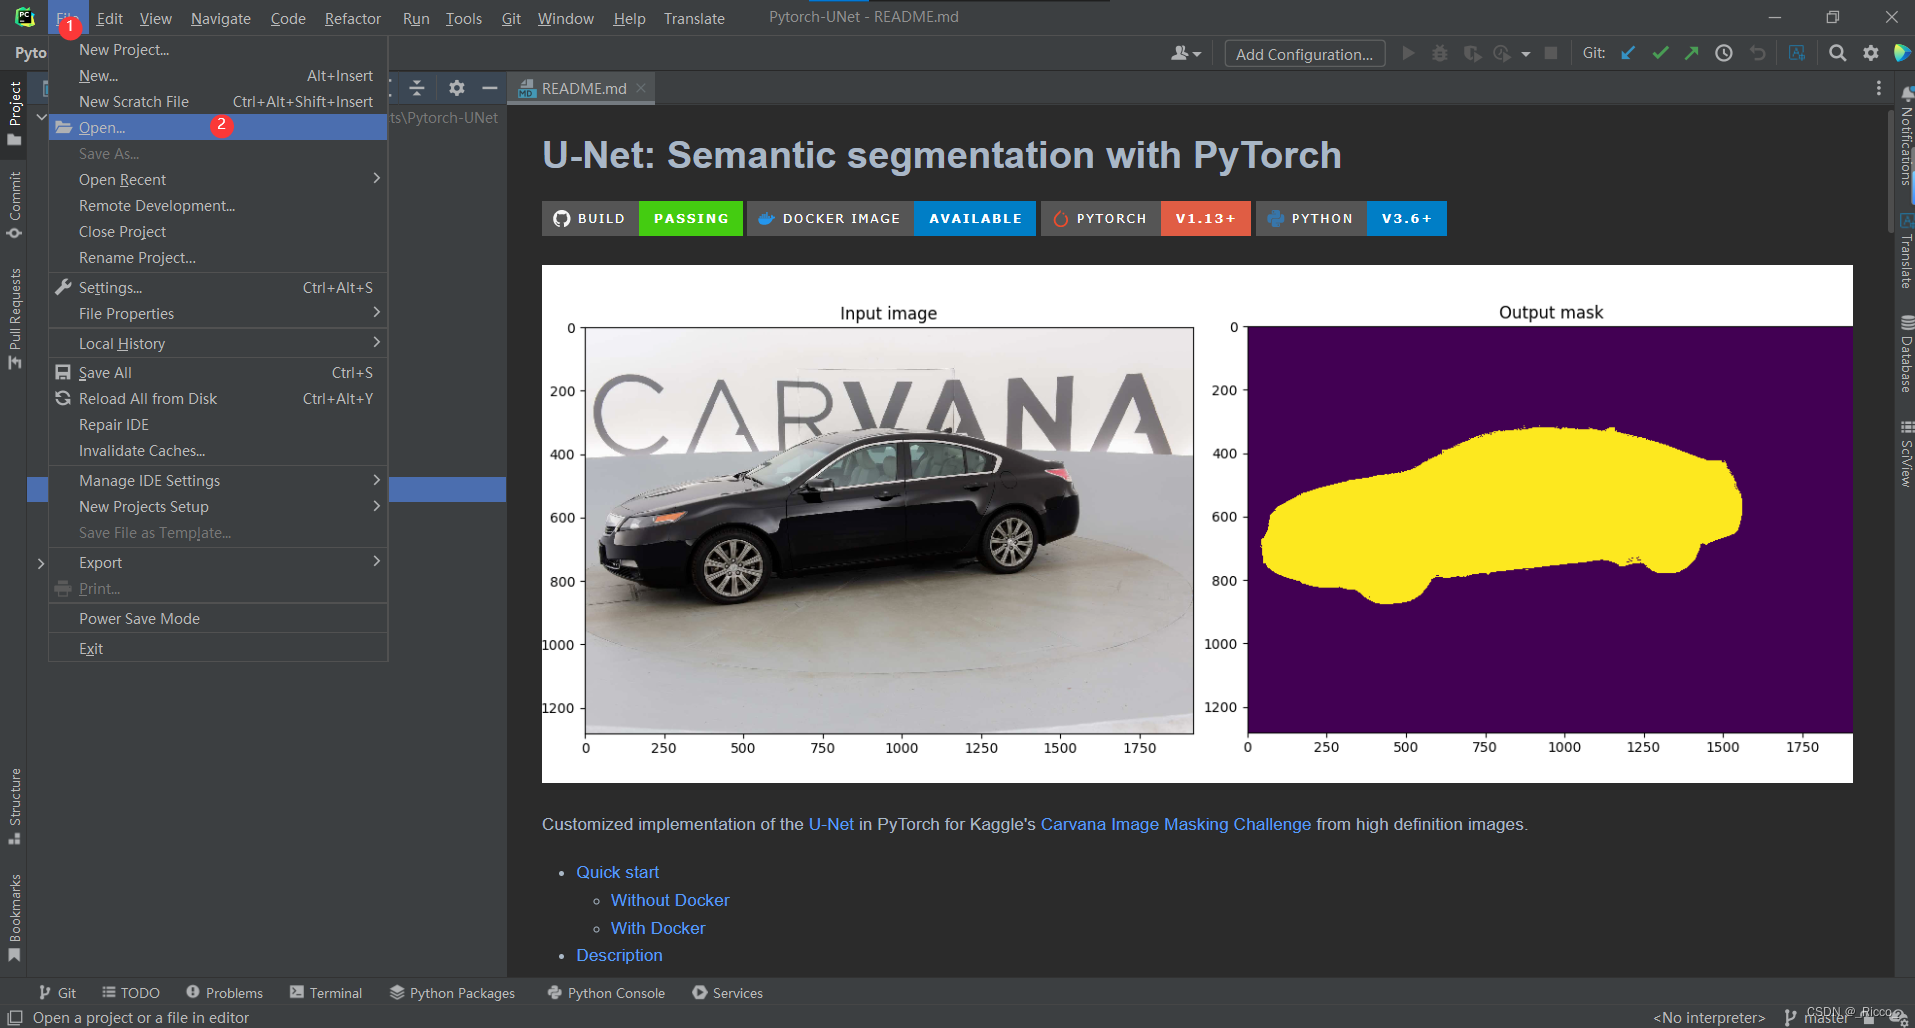Open the Notifications side panel
Screen dimensions: 1915x1028
point(1906,135)
